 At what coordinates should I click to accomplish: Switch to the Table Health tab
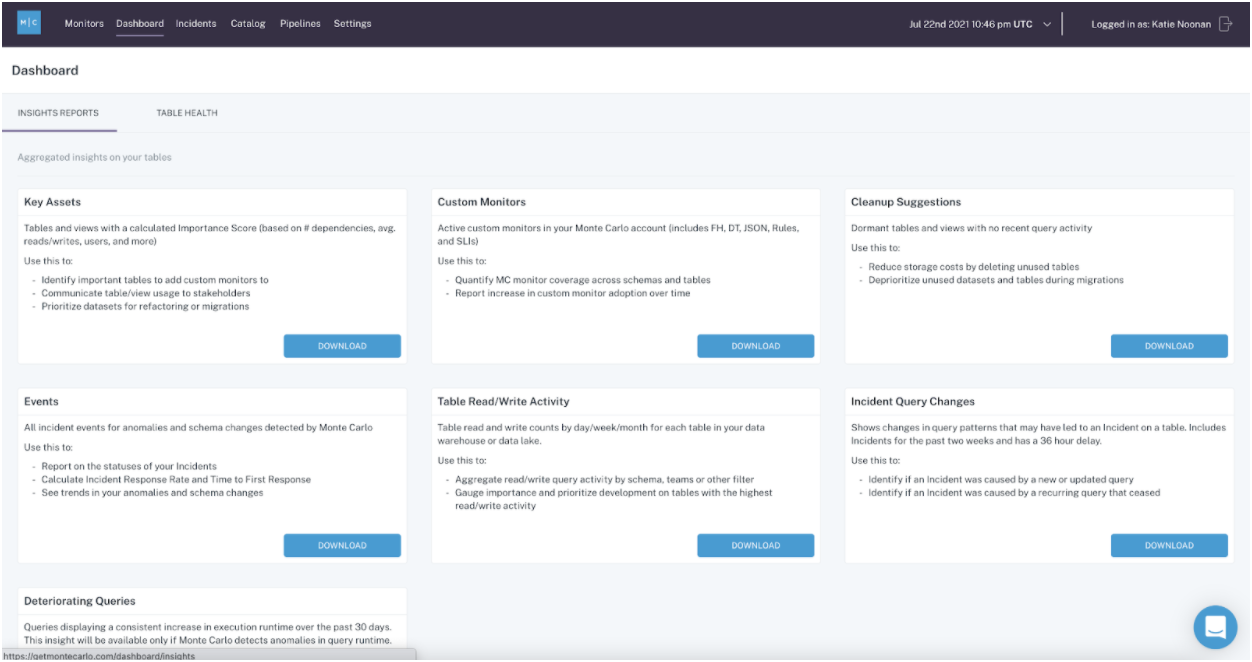(x=187, y=113)
